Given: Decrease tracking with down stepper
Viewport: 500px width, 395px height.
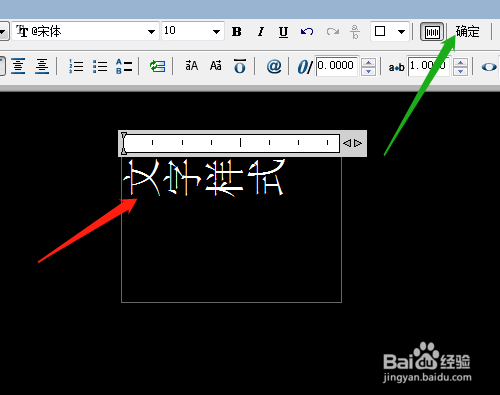Looking at the screenshot, I should (x=460, y=71).
